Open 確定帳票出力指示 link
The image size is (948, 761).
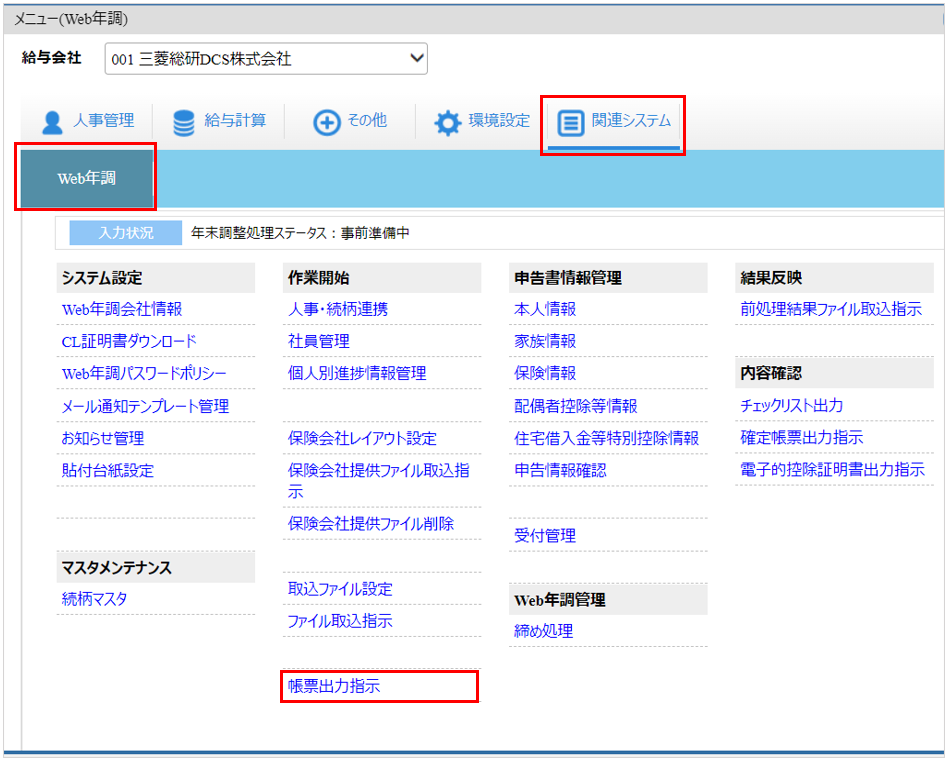[802, 438]
